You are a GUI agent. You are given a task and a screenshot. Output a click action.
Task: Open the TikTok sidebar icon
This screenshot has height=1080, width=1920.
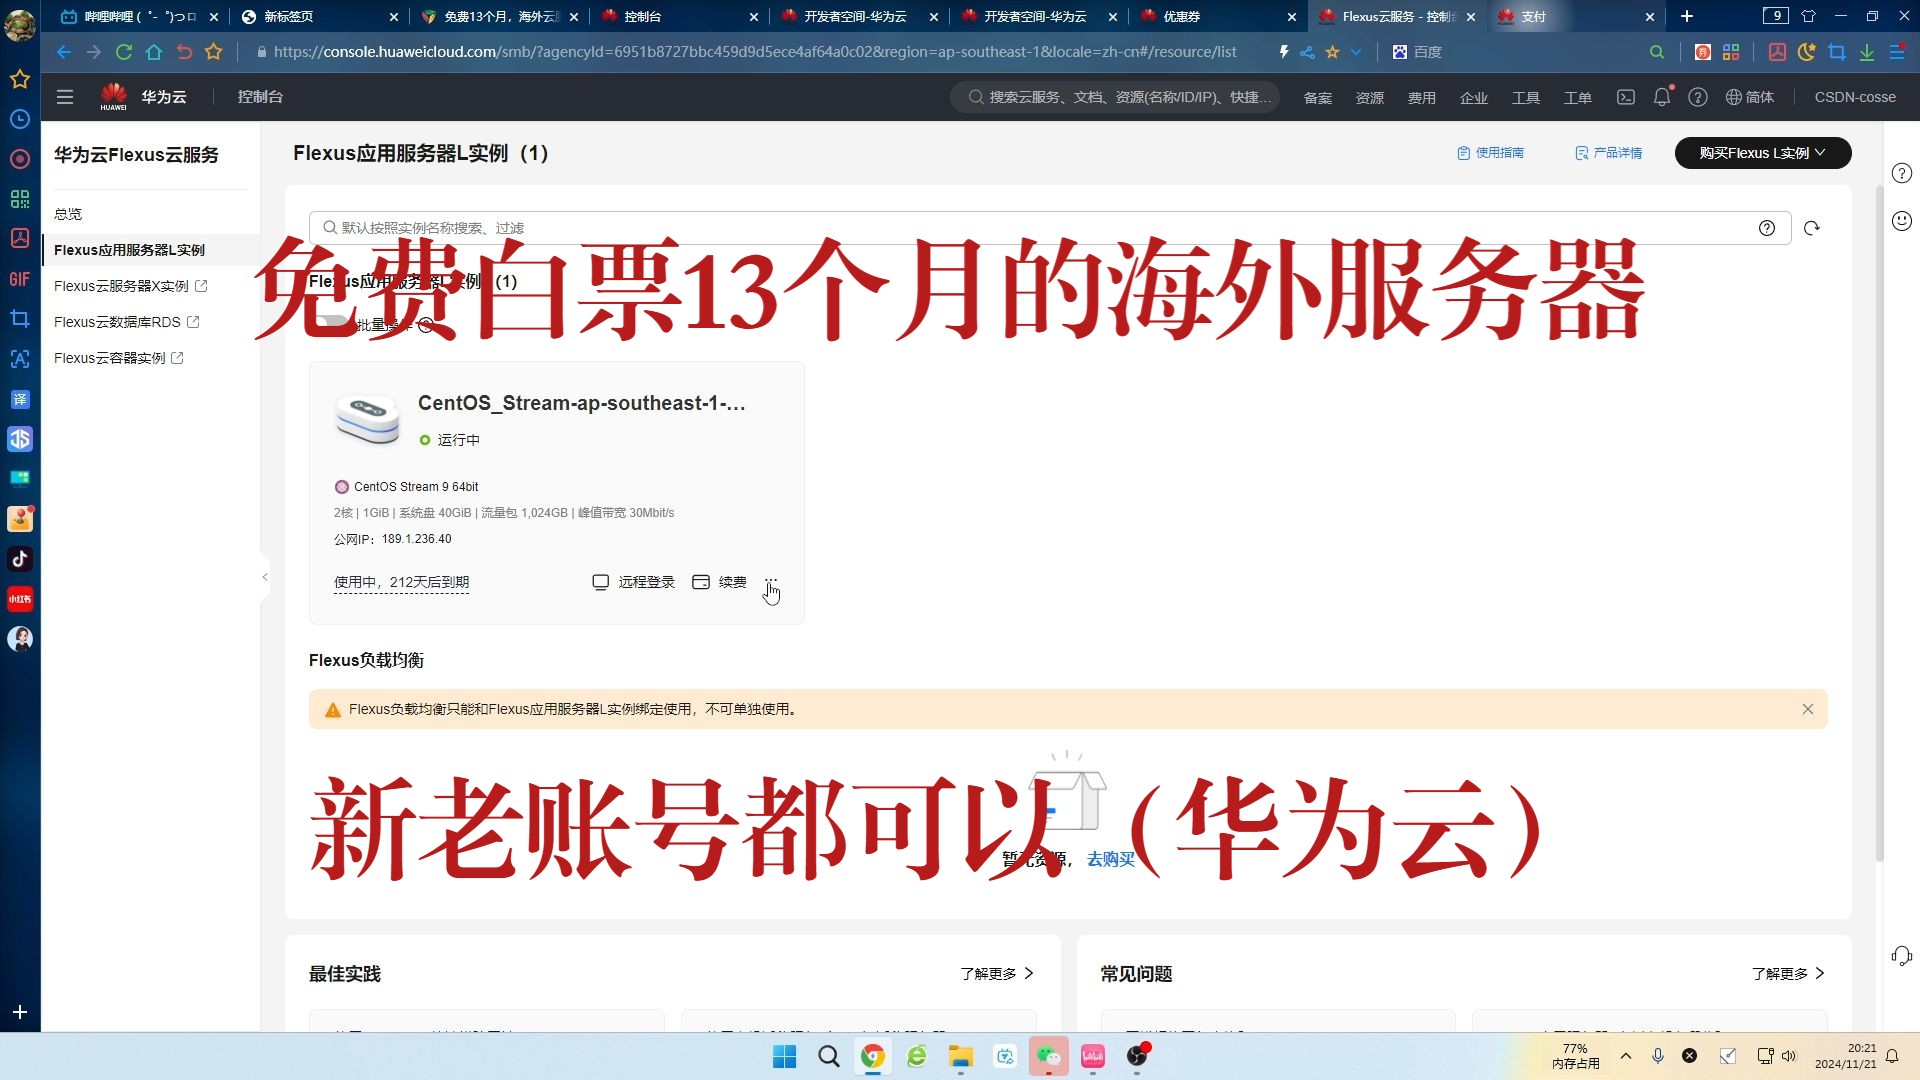tap(20, 559)
